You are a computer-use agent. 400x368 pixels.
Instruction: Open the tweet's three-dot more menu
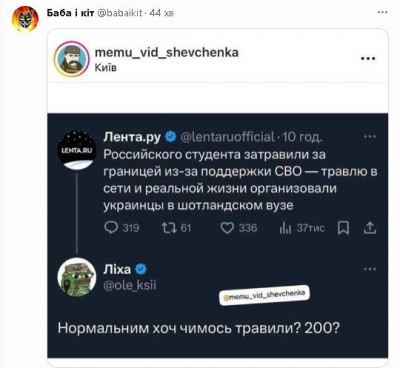tap(382, 13)
